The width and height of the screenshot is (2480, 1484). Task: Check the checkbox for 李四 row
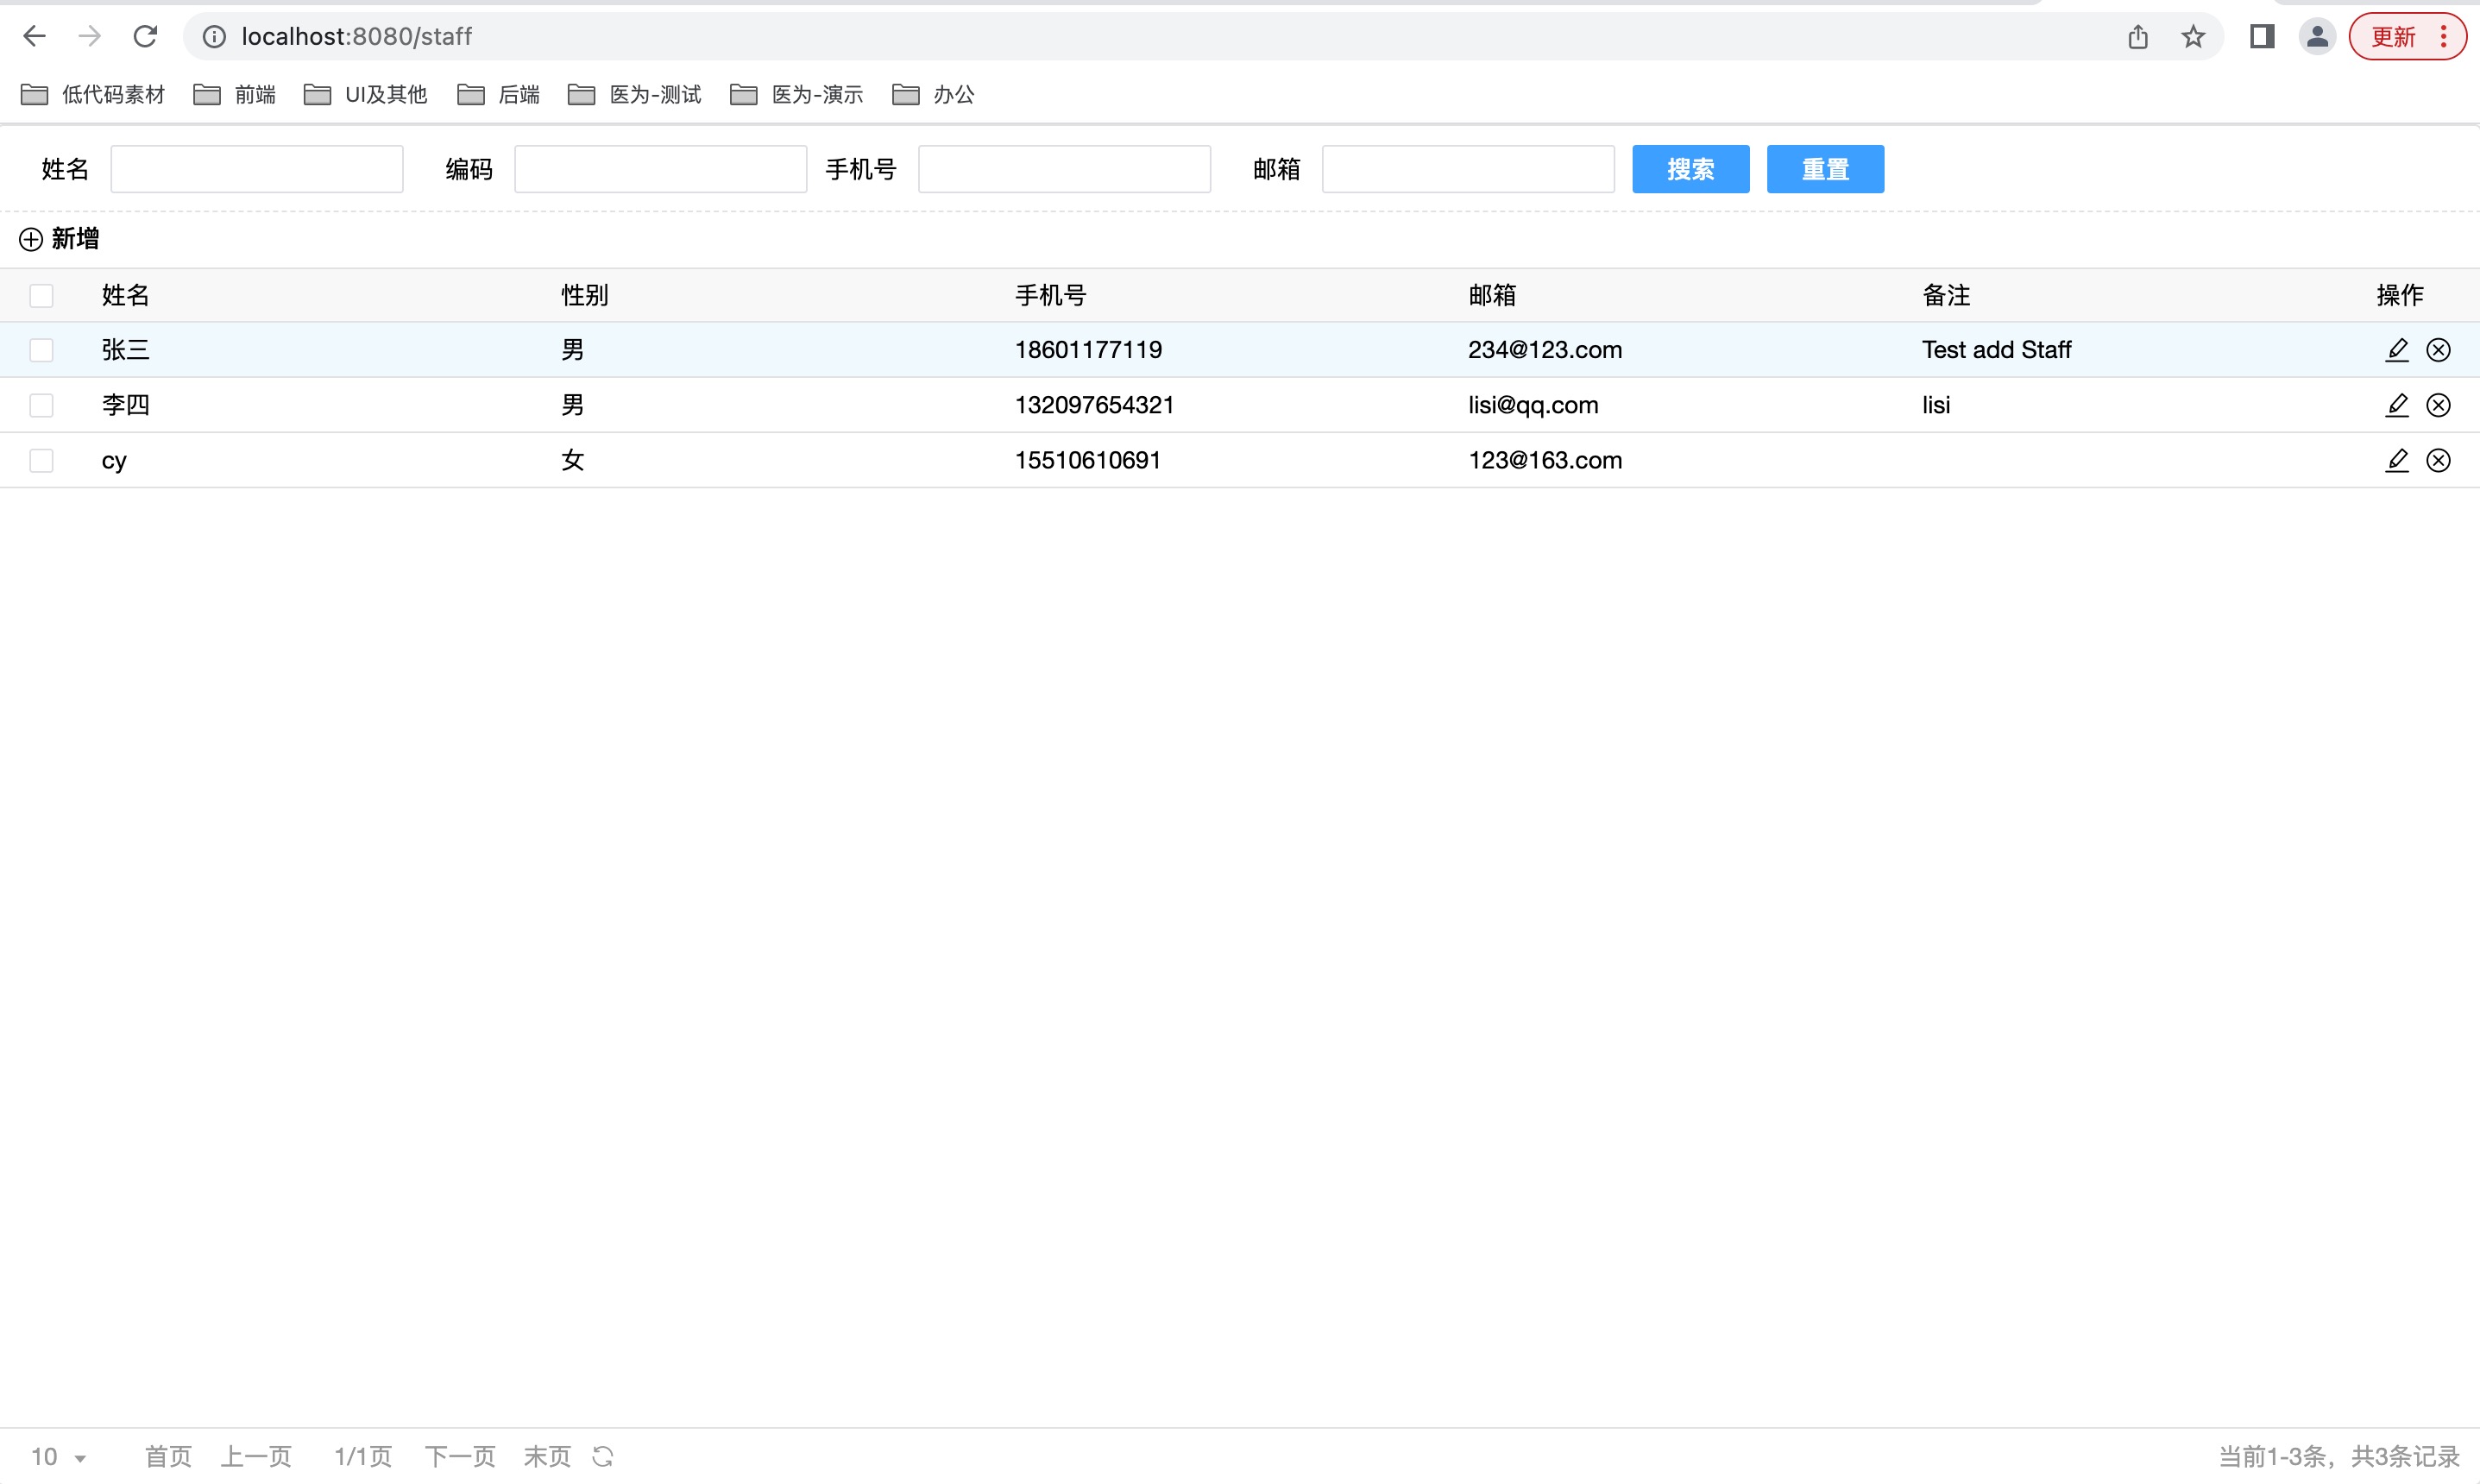pyautogui.click(x=41, y=405)
